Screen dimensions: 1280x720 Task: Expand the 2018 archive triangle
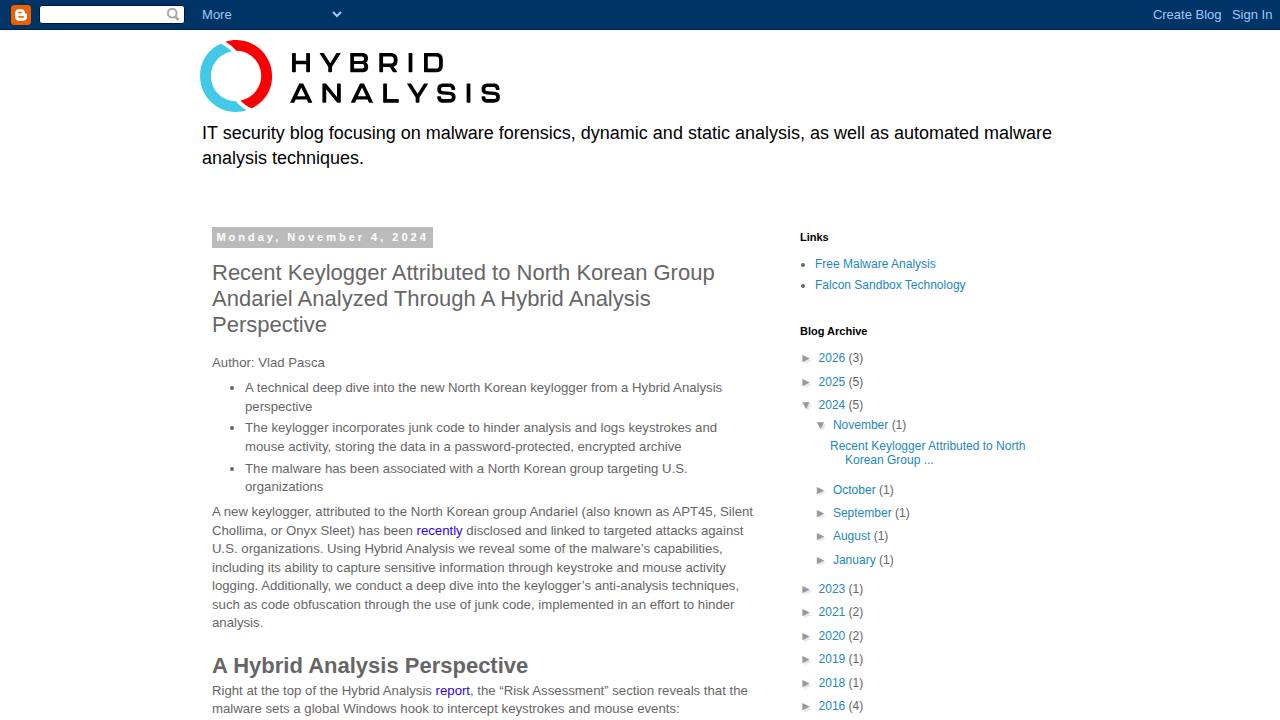tap(807, 683)
